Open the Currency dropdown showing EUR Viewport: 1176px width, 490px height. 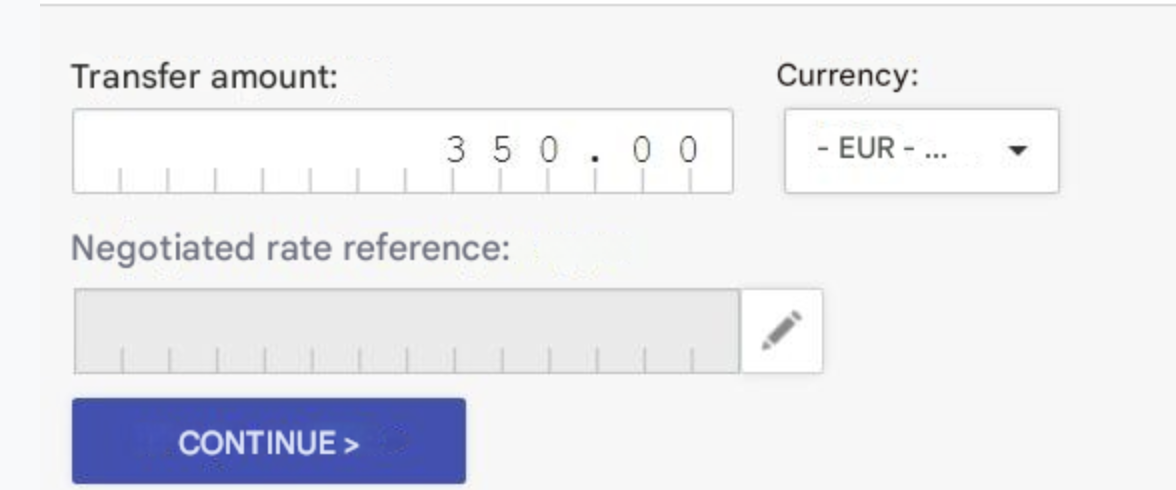(x=920, y=151)
